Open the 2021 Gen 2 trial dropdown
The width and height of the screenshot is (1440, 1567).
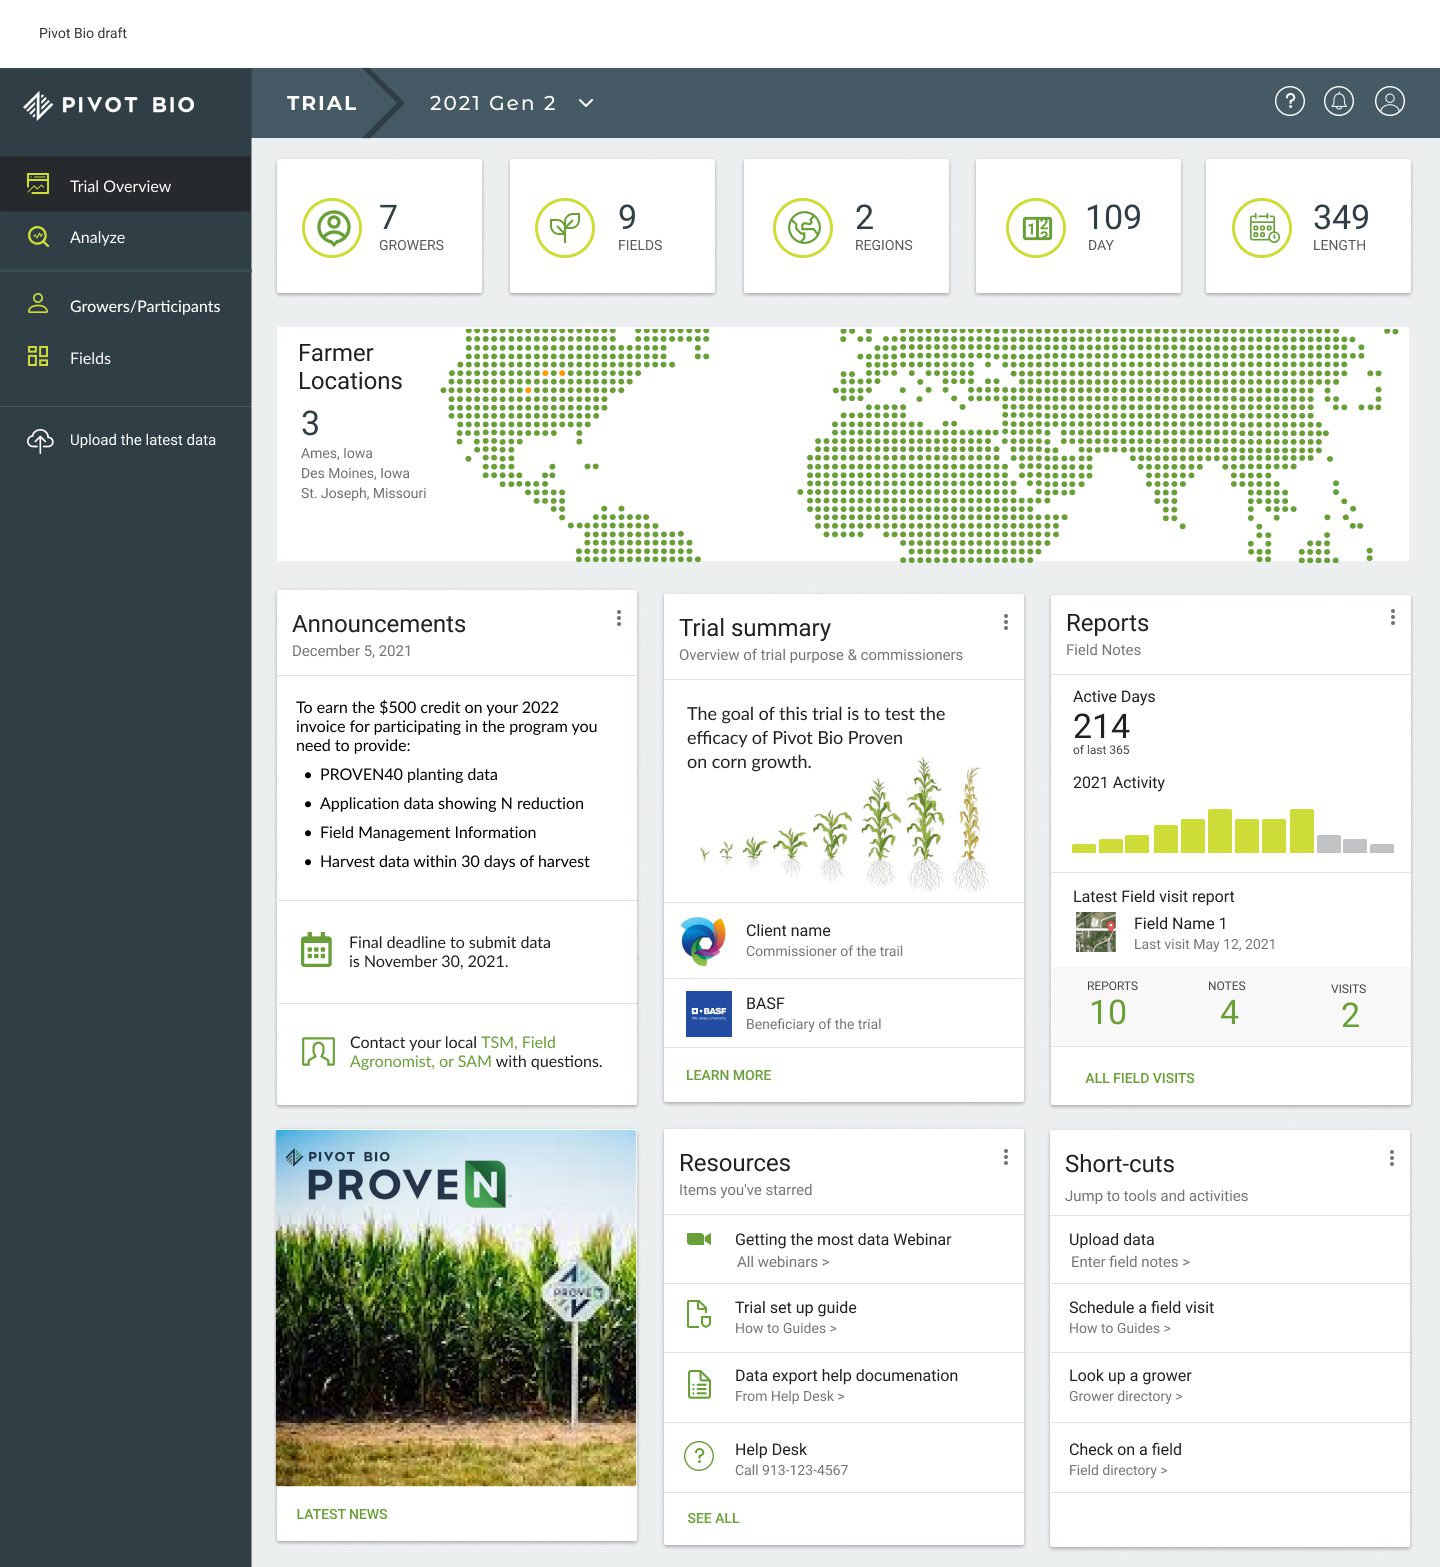pos(512,103)
